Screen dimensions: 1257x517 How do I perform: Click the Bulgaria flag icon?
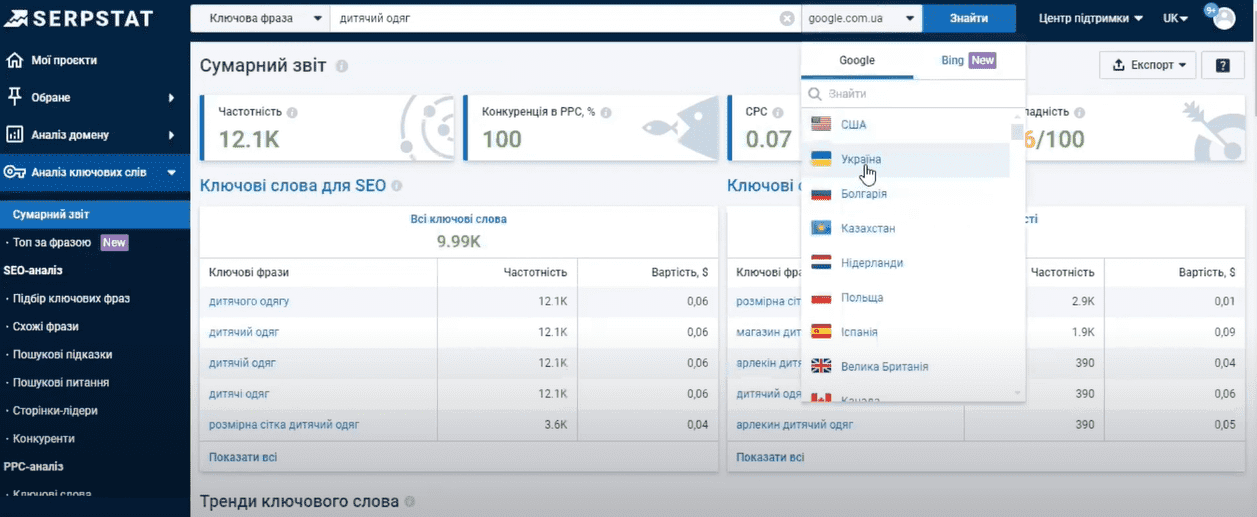click(x=821, y=194)
